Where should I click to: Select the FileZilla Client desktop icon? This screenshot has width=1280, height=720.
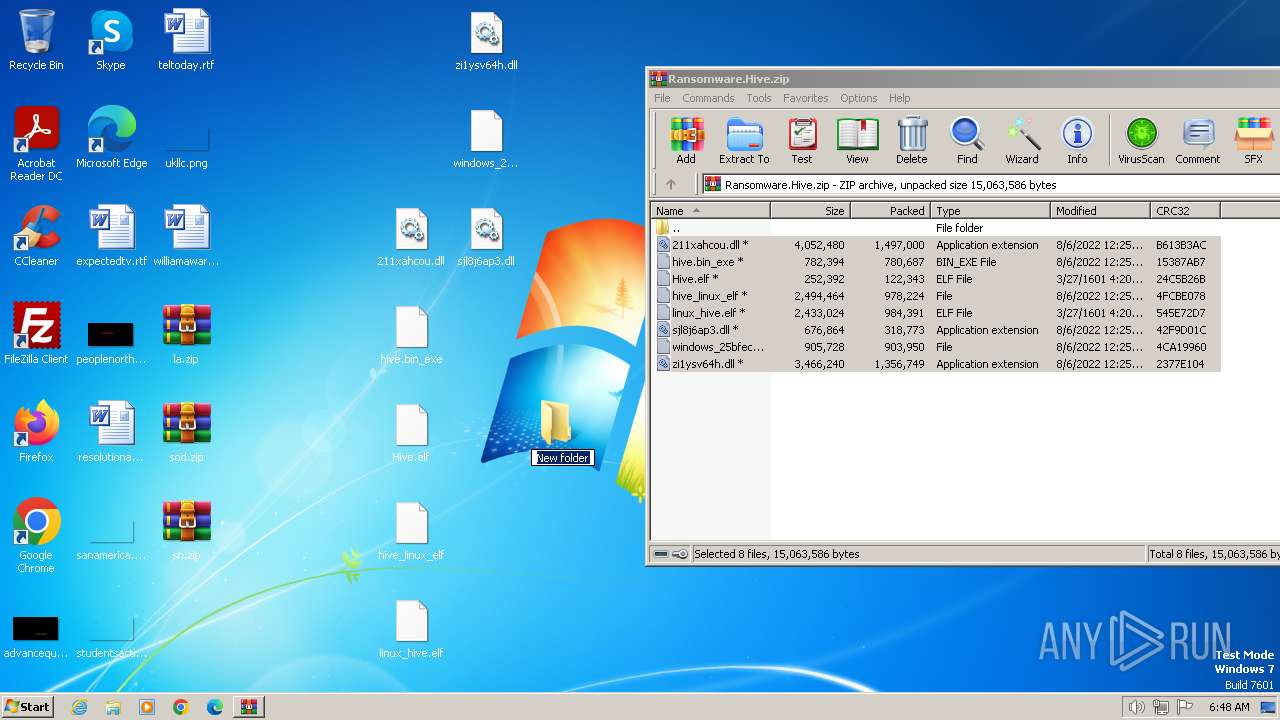(x=36, y=334)
